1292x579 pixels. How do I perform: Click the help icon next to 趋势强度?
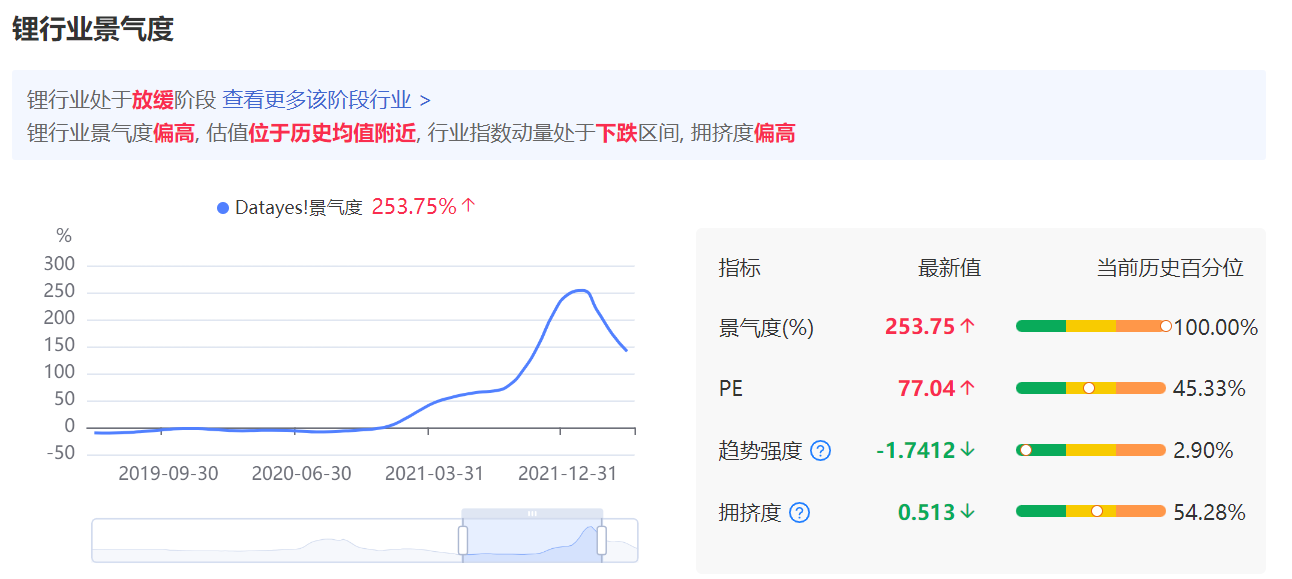click(820, 451)
